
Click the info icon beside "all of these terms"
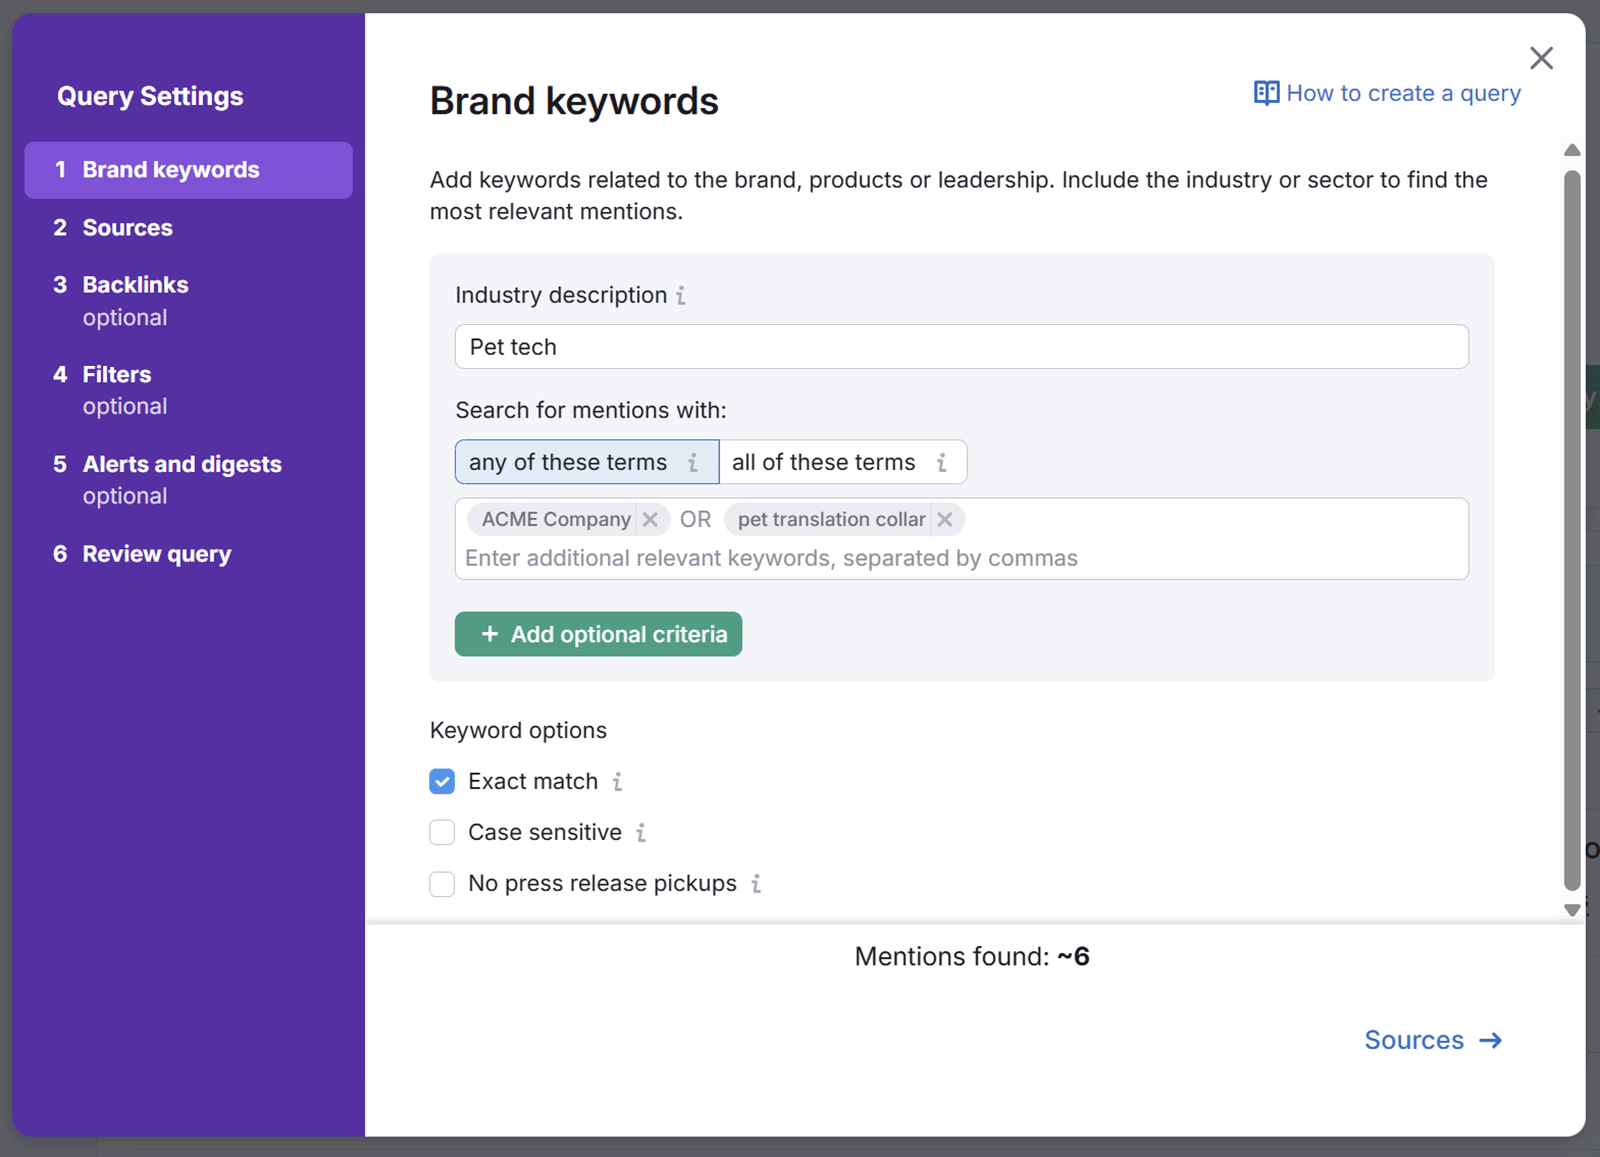click(941, 462)
